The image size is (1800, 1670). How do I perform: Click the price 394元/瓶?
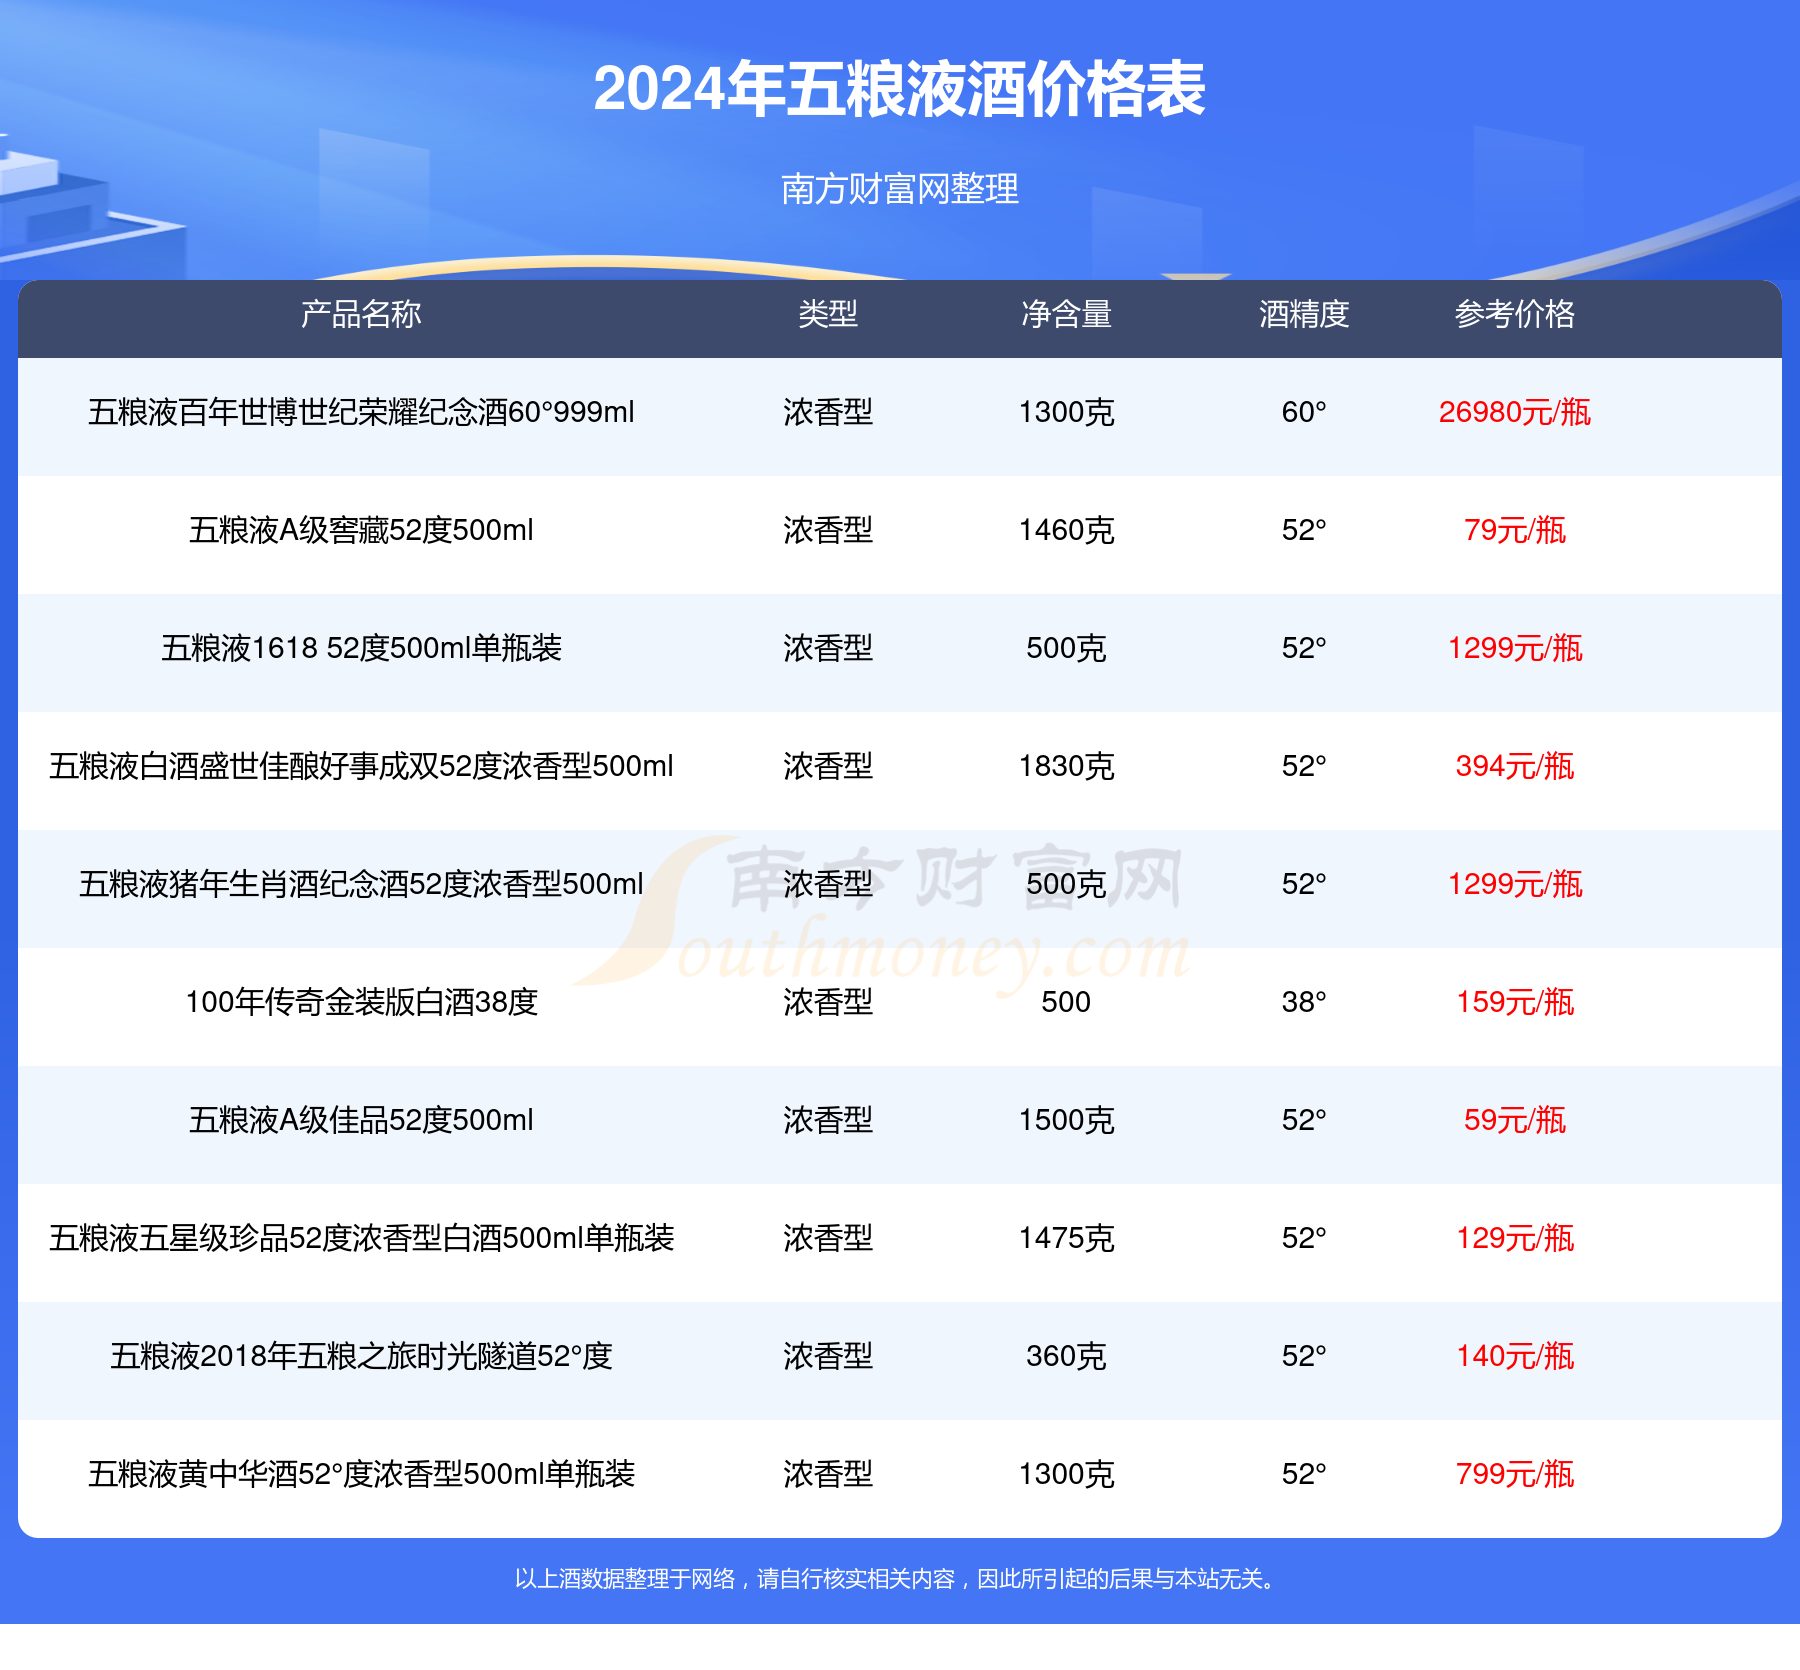[1515, 766]
